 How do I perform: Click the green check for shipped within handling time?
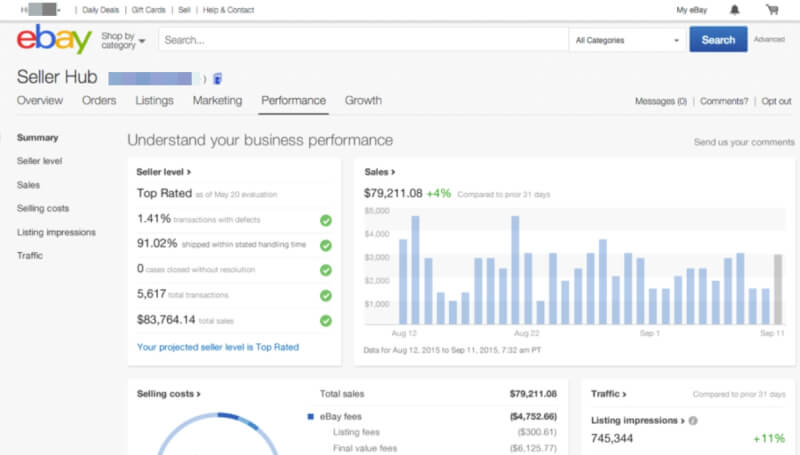(326, 245)
